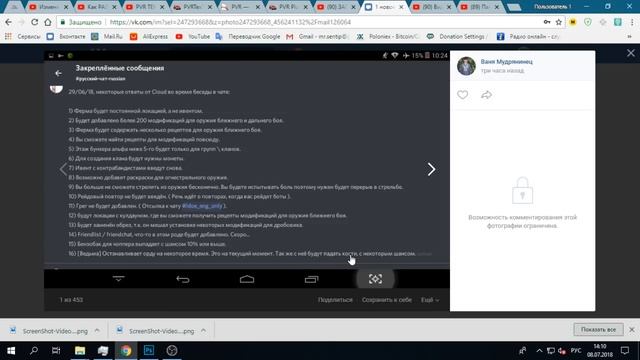Image resolution: width=640 pixels, height=360 pixels.
Task: Open Windows notification center
Action: click(x=625, y=351)
